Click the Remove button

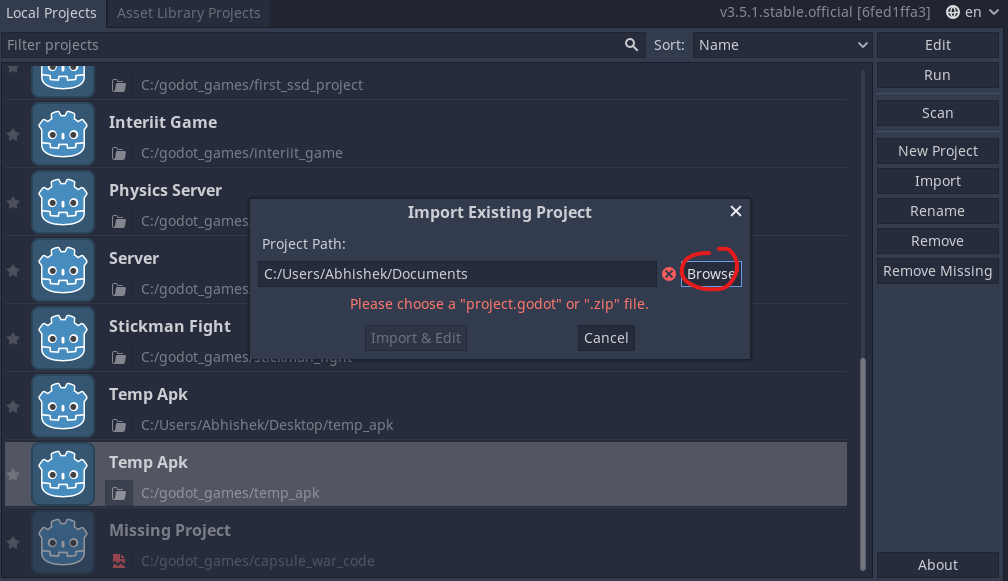[x=937, y=241]
